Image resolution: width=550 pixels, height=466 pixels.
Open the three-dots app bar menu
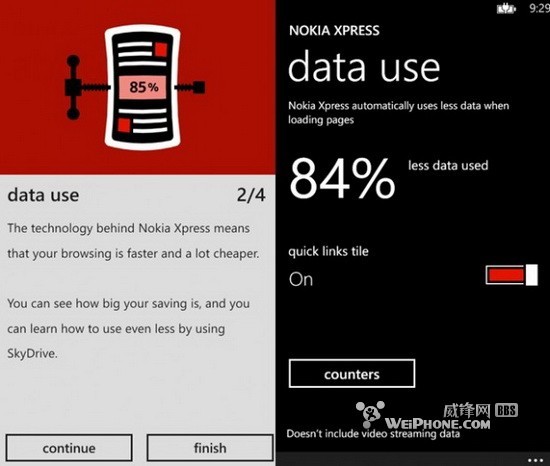click(536, 460)
